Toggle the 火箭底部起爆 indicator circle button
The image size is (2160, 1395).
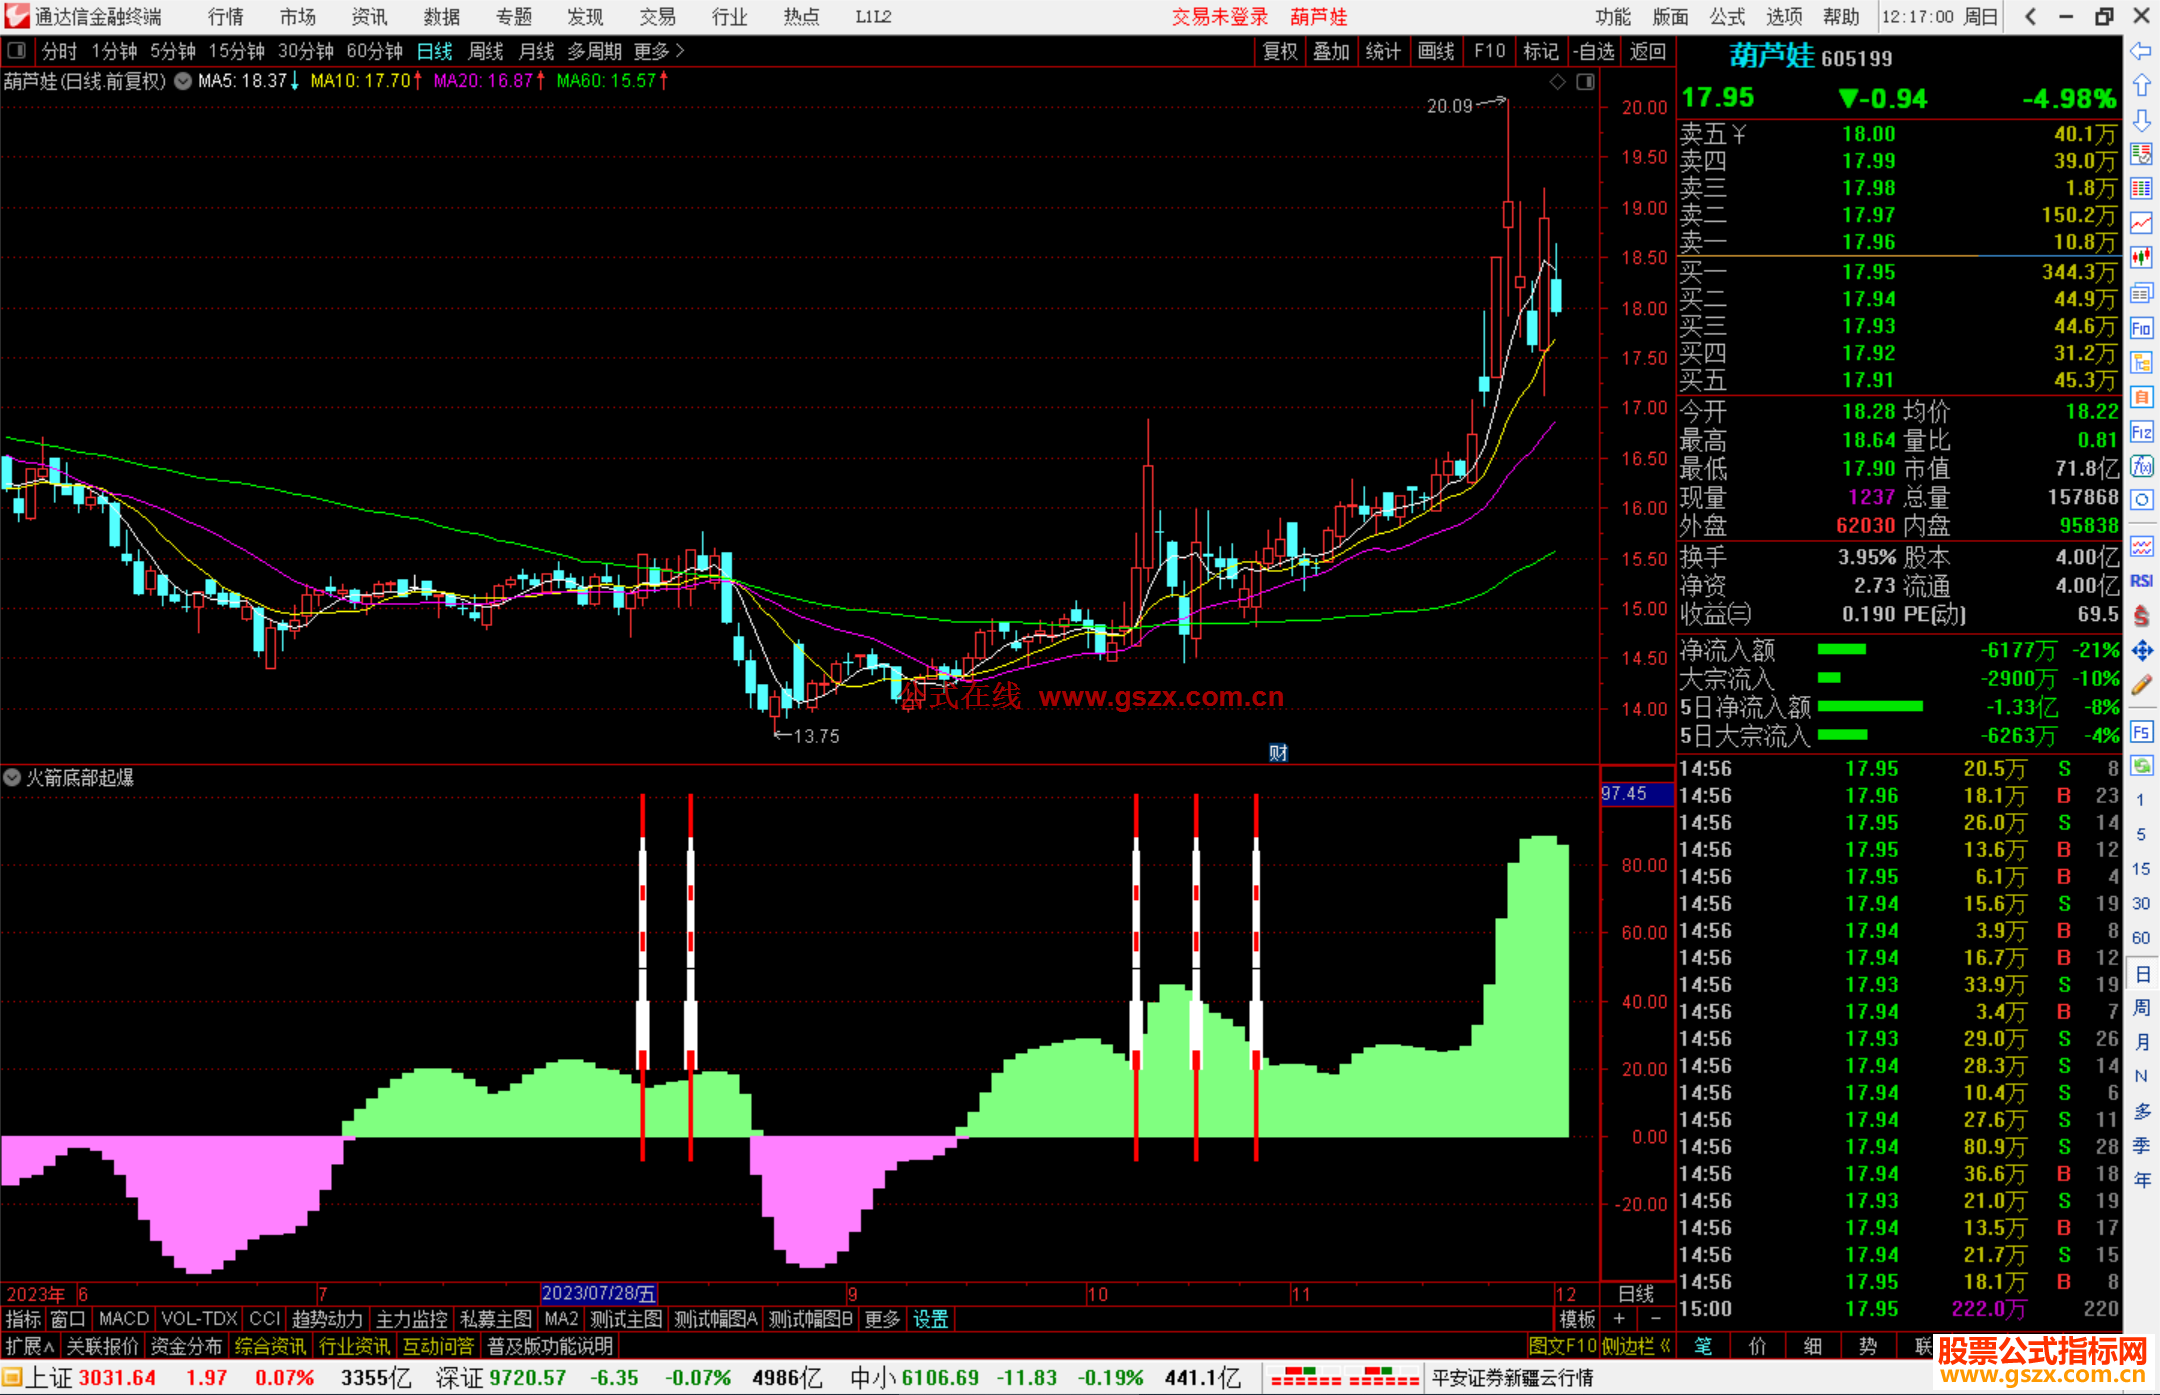(12, 777)
